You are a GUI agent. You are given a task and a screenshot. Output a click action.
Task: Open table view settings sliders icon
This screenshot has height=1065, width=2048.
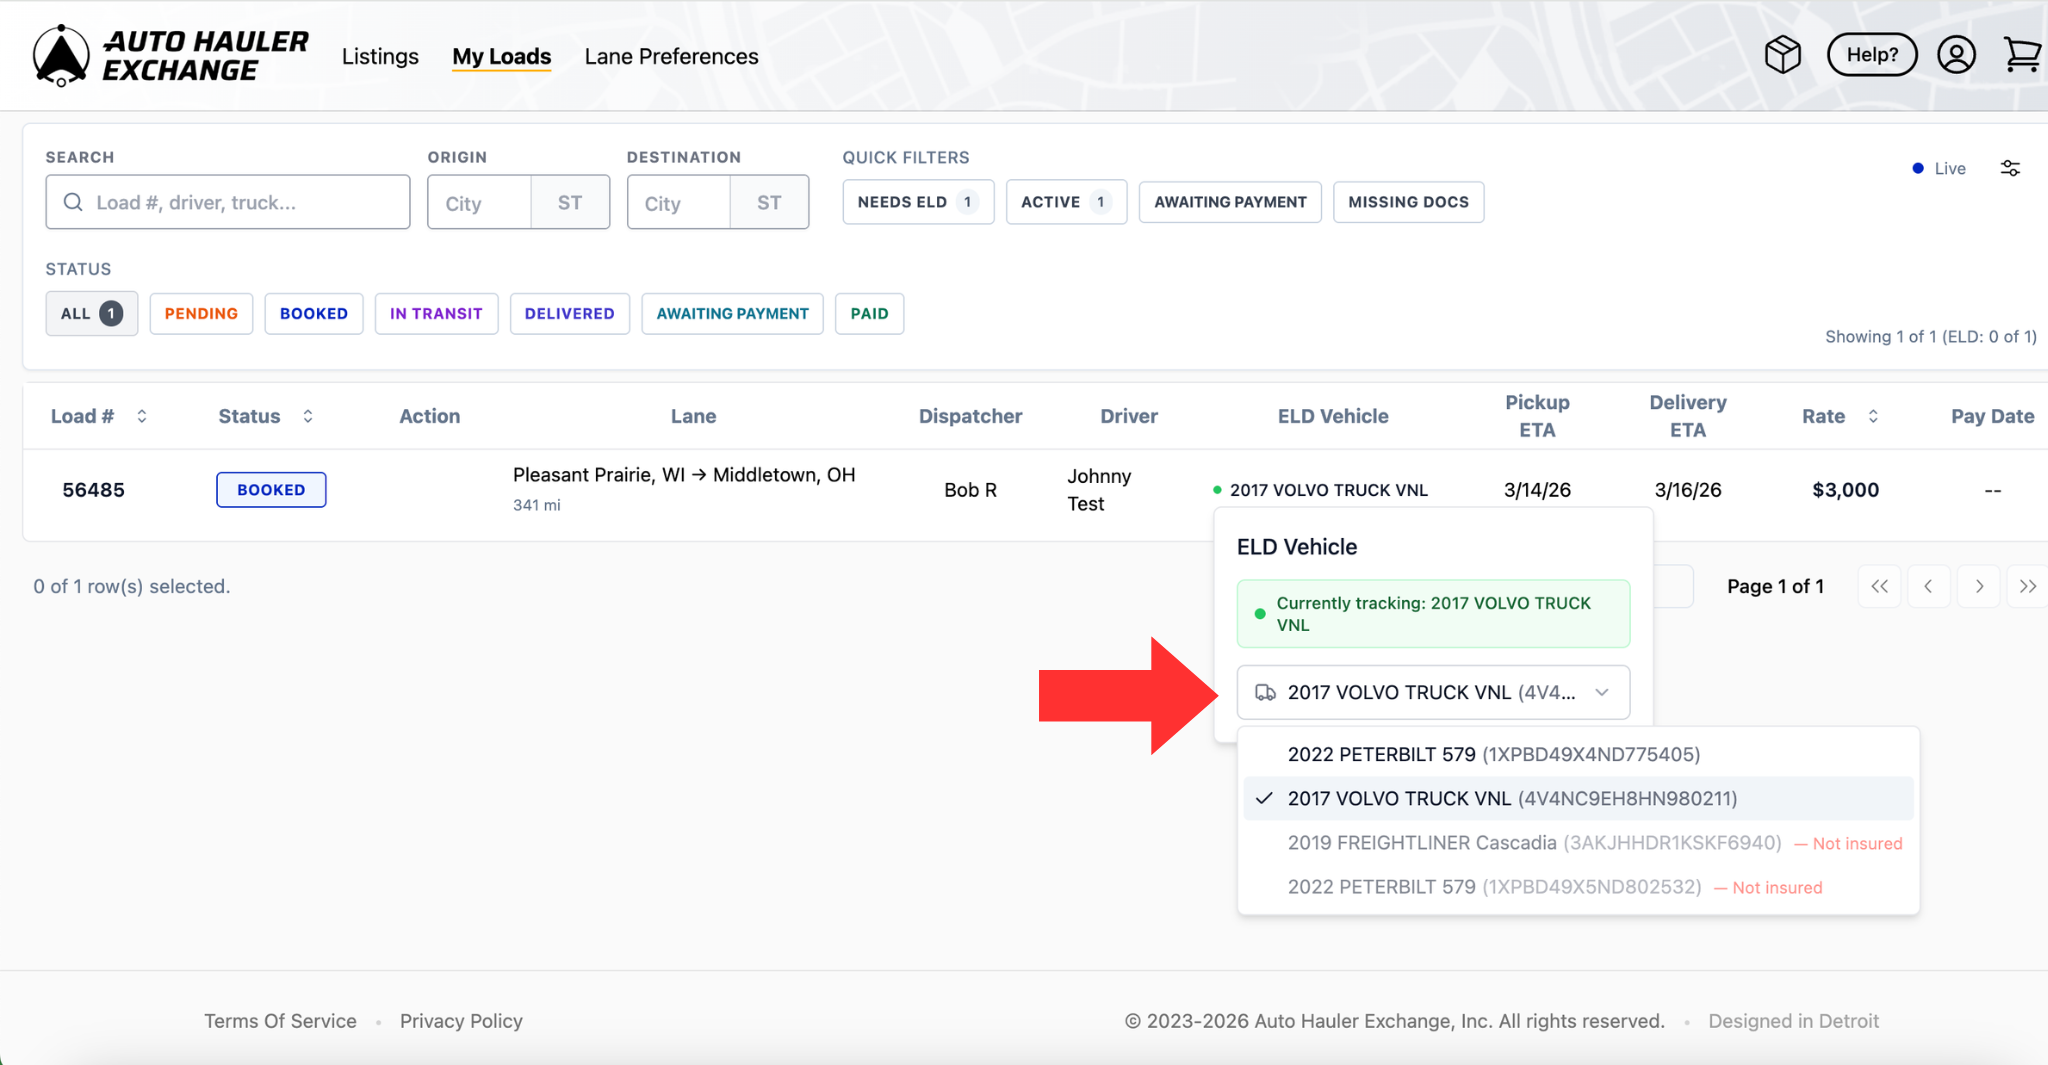[2010, 168]
